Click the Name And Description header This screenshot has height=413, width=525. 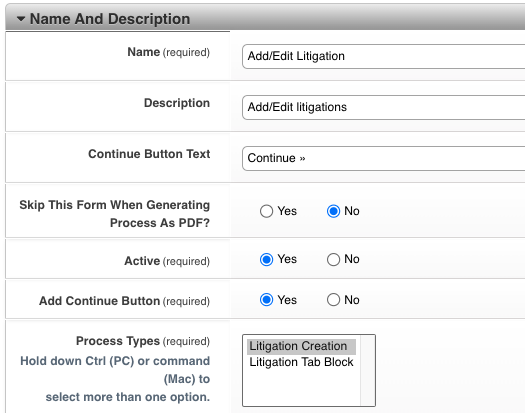110,19
